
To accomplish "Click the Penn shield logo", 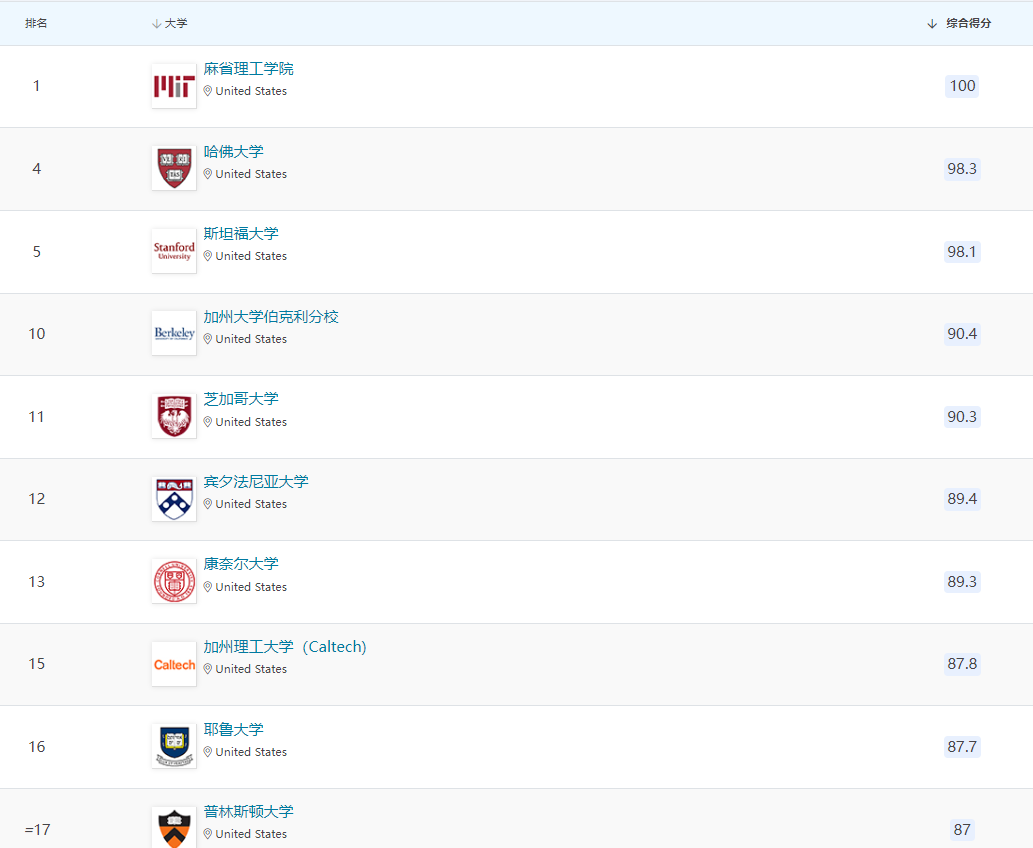I will click(174, 499).
